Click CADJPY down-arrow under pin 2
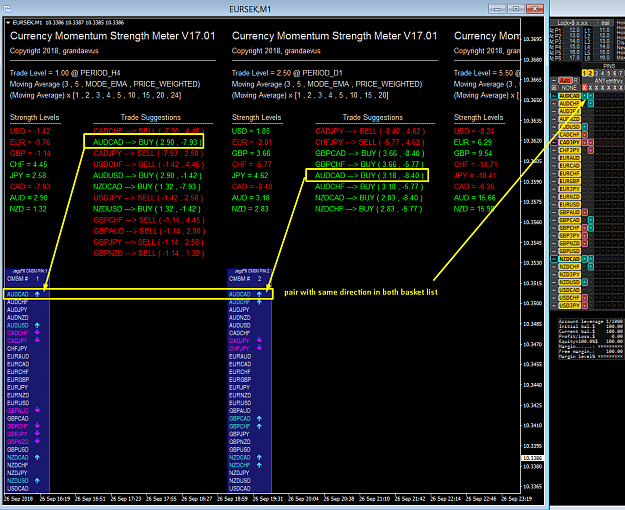The width and height of the screenshot is (625, 510). 591,142
